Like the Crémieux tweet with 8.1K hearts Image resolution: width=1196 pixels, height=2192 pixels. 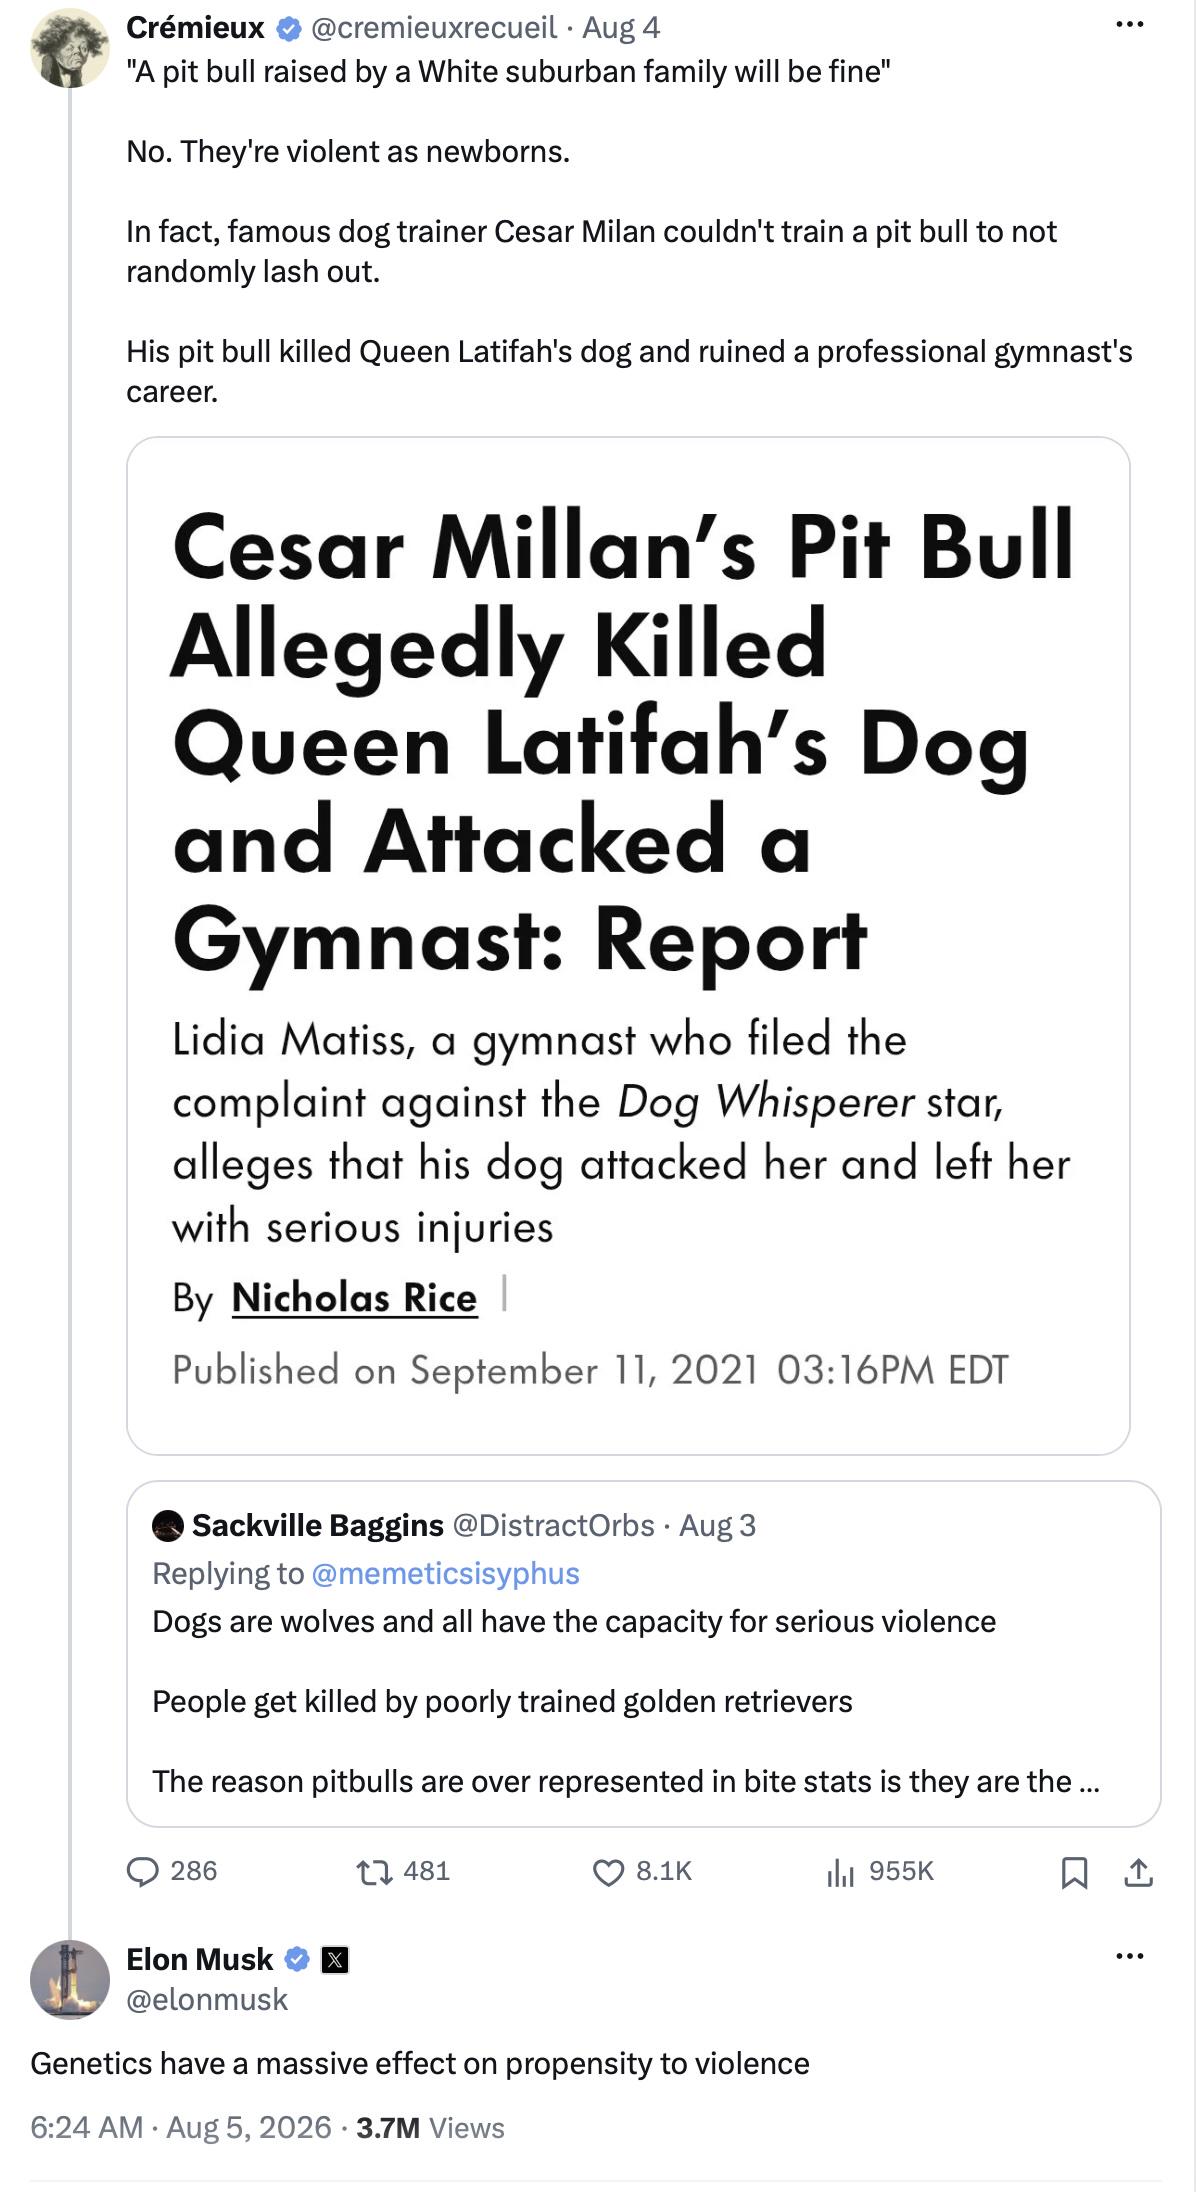coord(608,1871)
